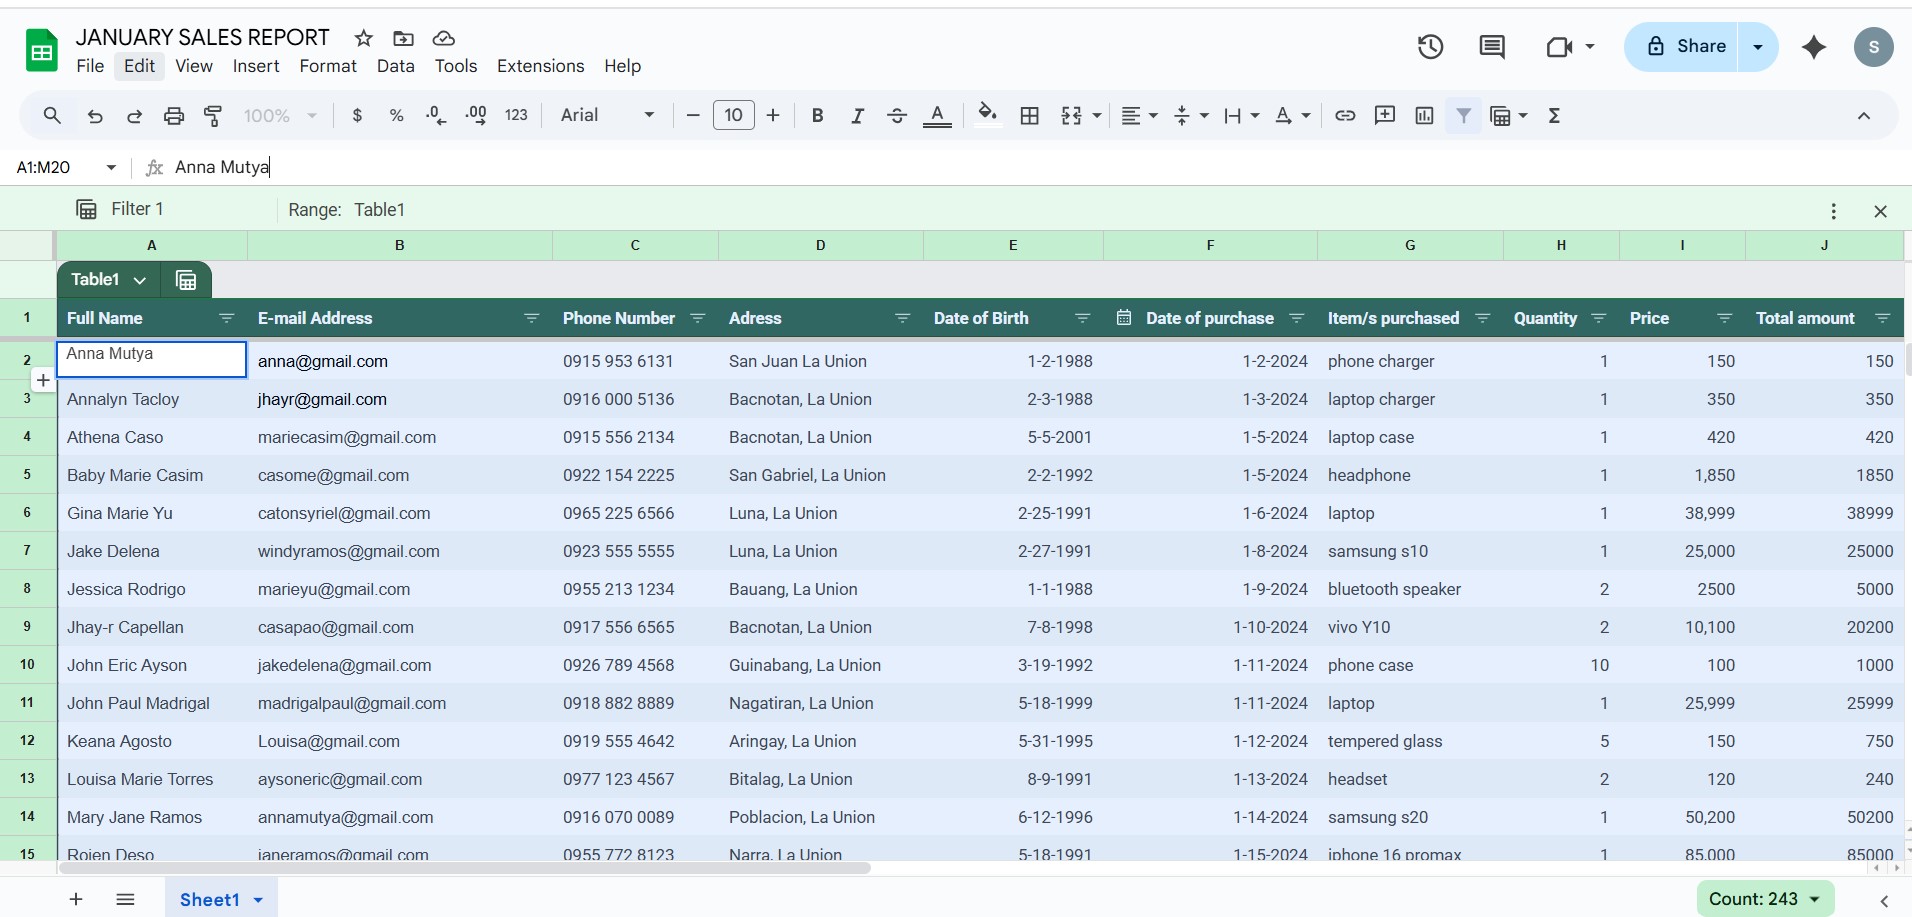Open the Share options arrow
The width and height of the screenshot is (1912, 917).
click(x=1758, y=47)
